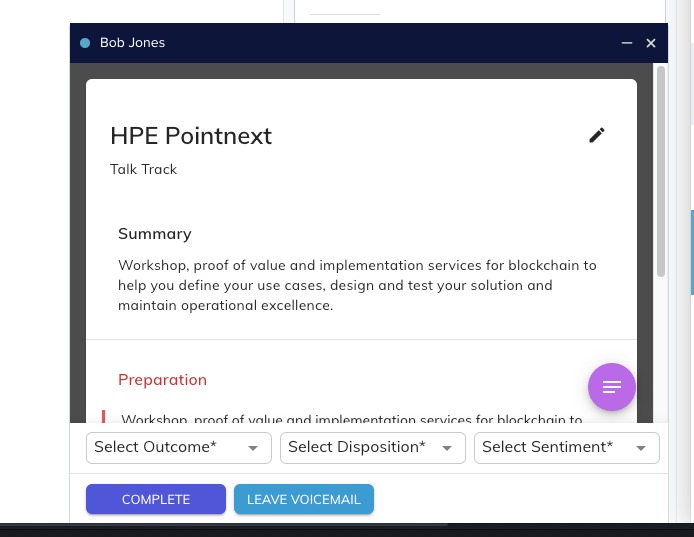
Task: Open the Select Outcome dropdown
Action: (179, 448)
